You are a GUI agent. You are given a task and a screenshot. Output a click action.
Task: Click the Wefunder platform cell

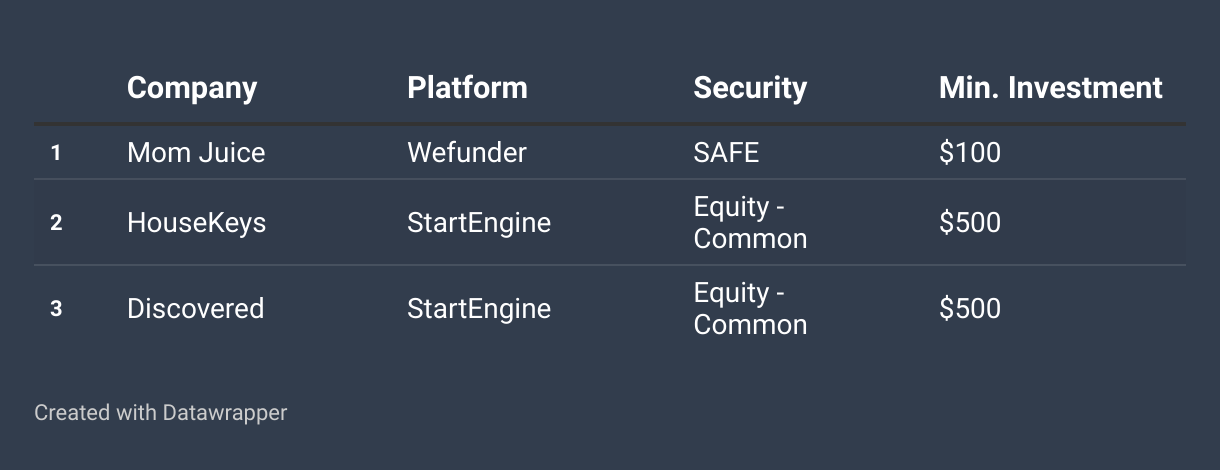pyautogui.click(x=467, y=152)
